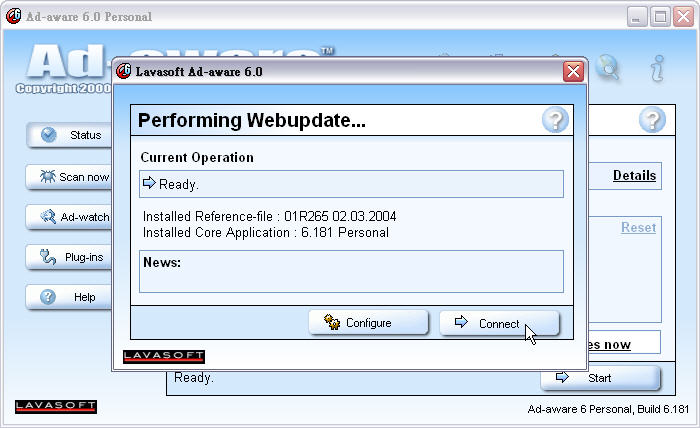Click the 'Performing Webupdate...' heading
Viewport: 700px width, 428px height.
252,121
